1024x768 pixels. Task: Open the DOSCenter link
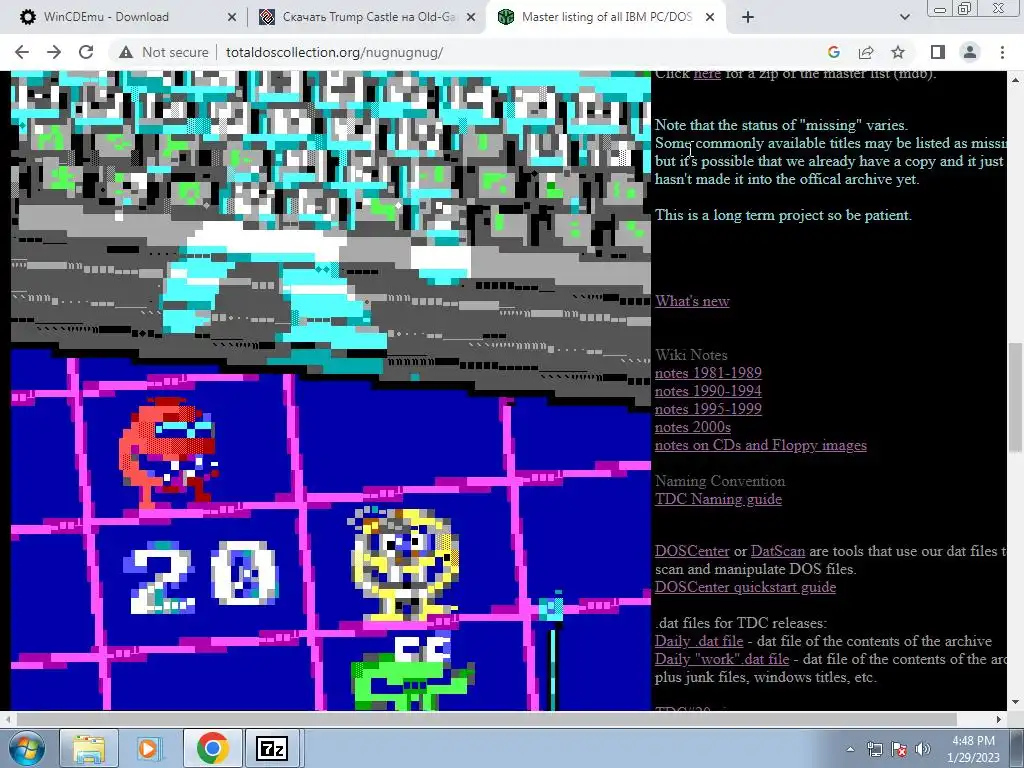[692, 551]
